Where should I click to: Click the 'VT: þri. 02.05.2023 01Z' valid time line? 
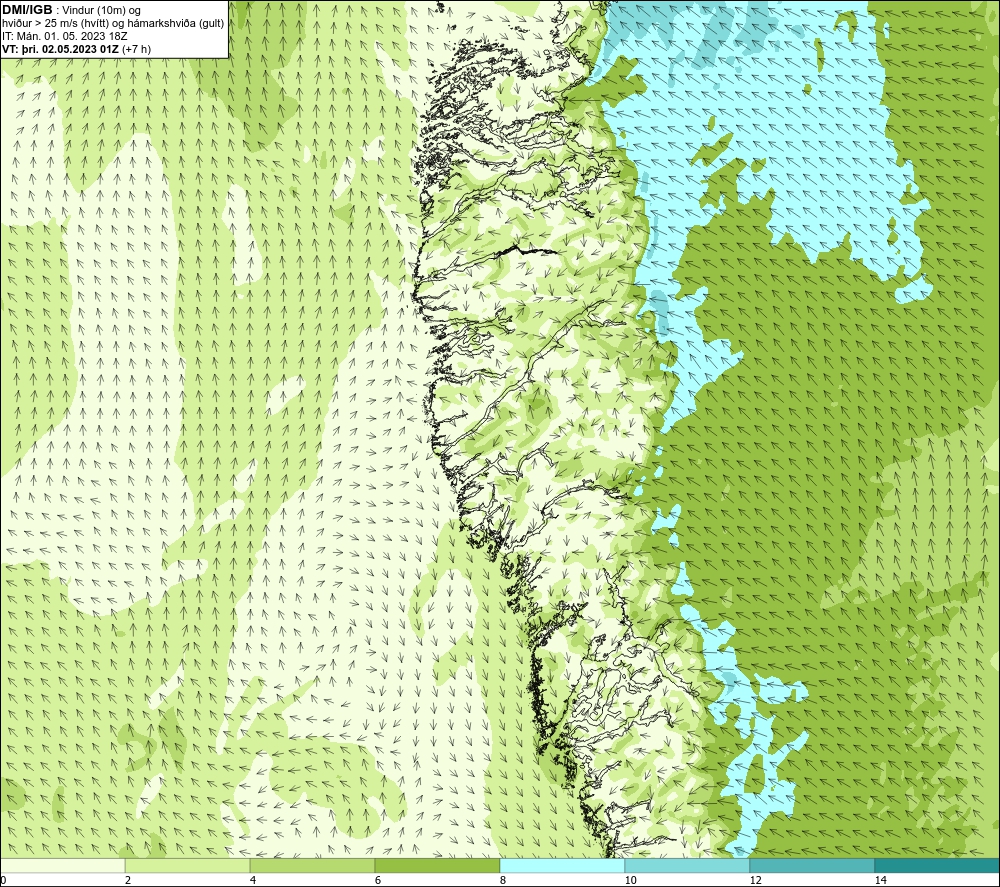tap(61, 48)
